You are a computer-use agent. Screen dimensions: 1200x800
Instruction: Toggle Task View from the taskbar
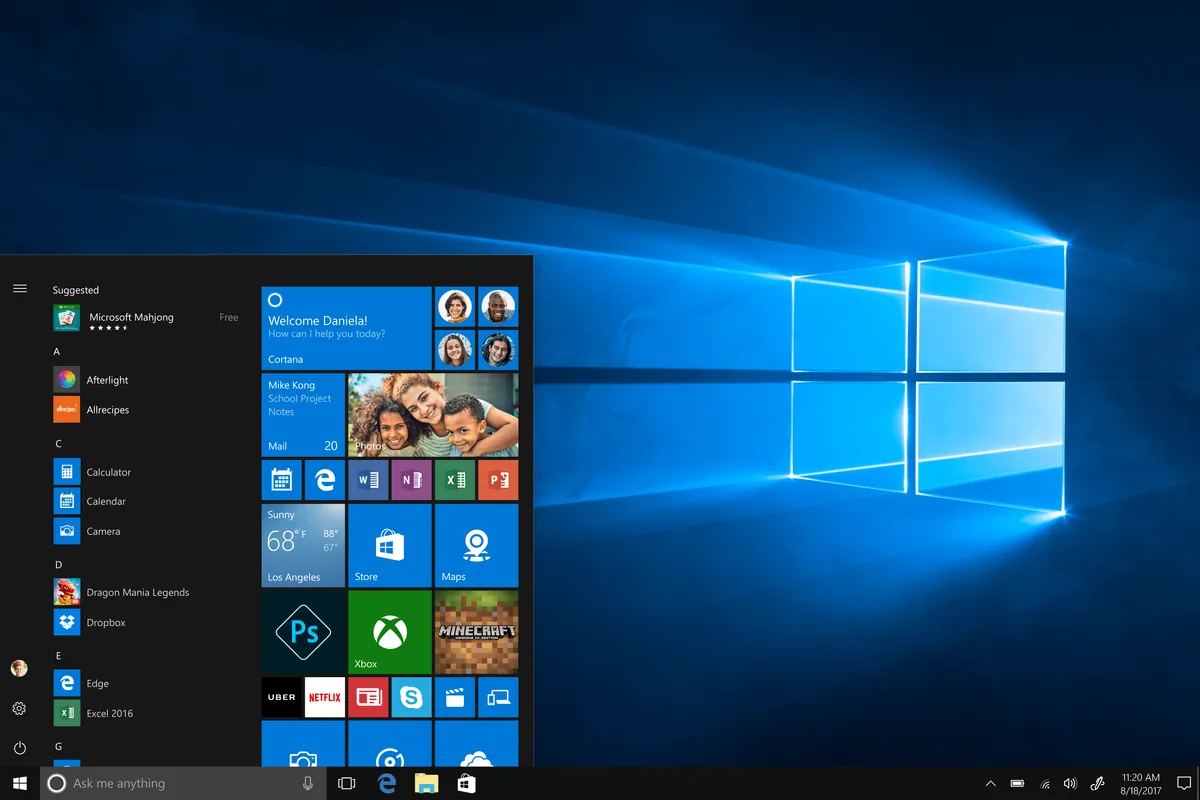(x=347, y=784)
